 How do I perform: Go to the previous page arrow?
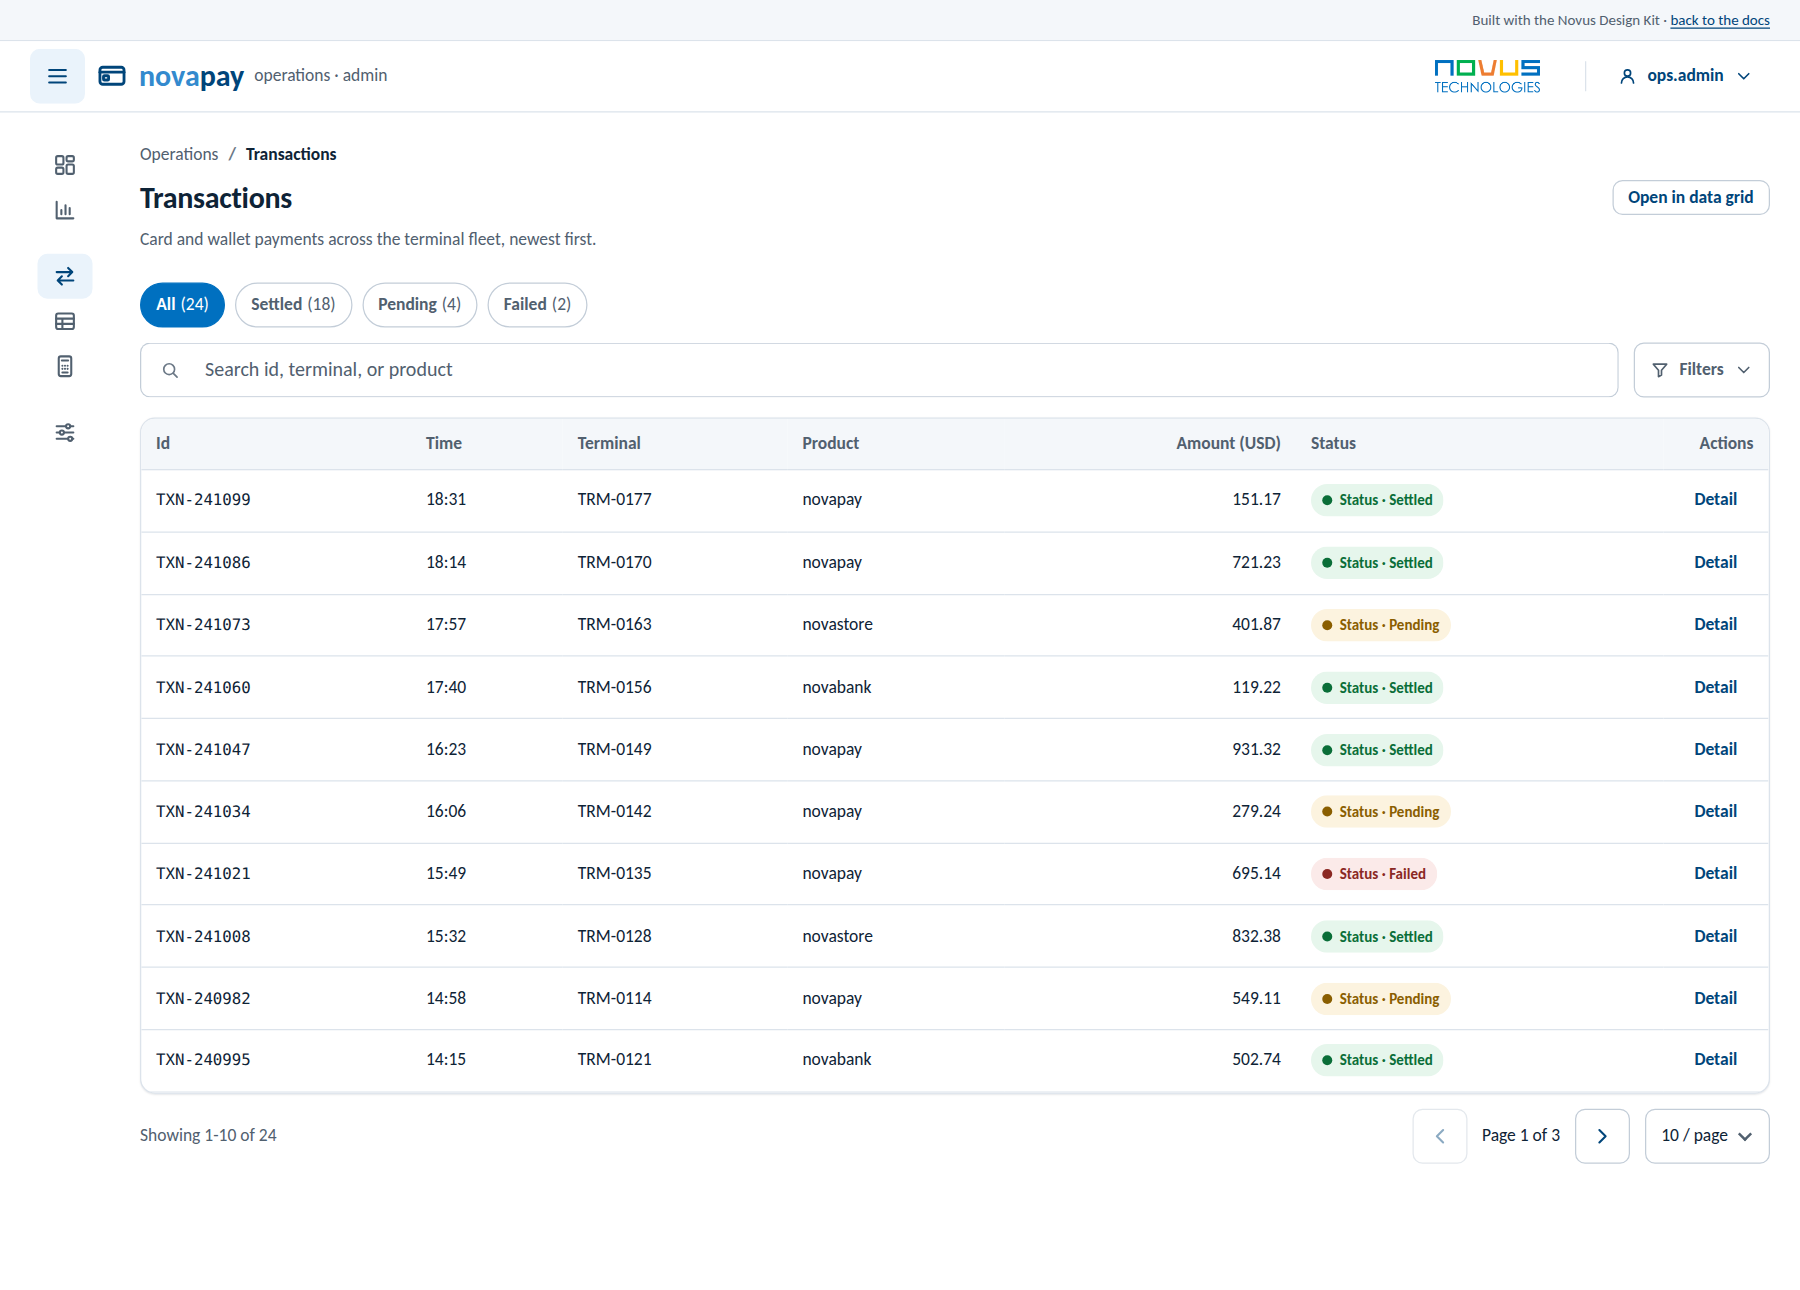[1440, 1136]
